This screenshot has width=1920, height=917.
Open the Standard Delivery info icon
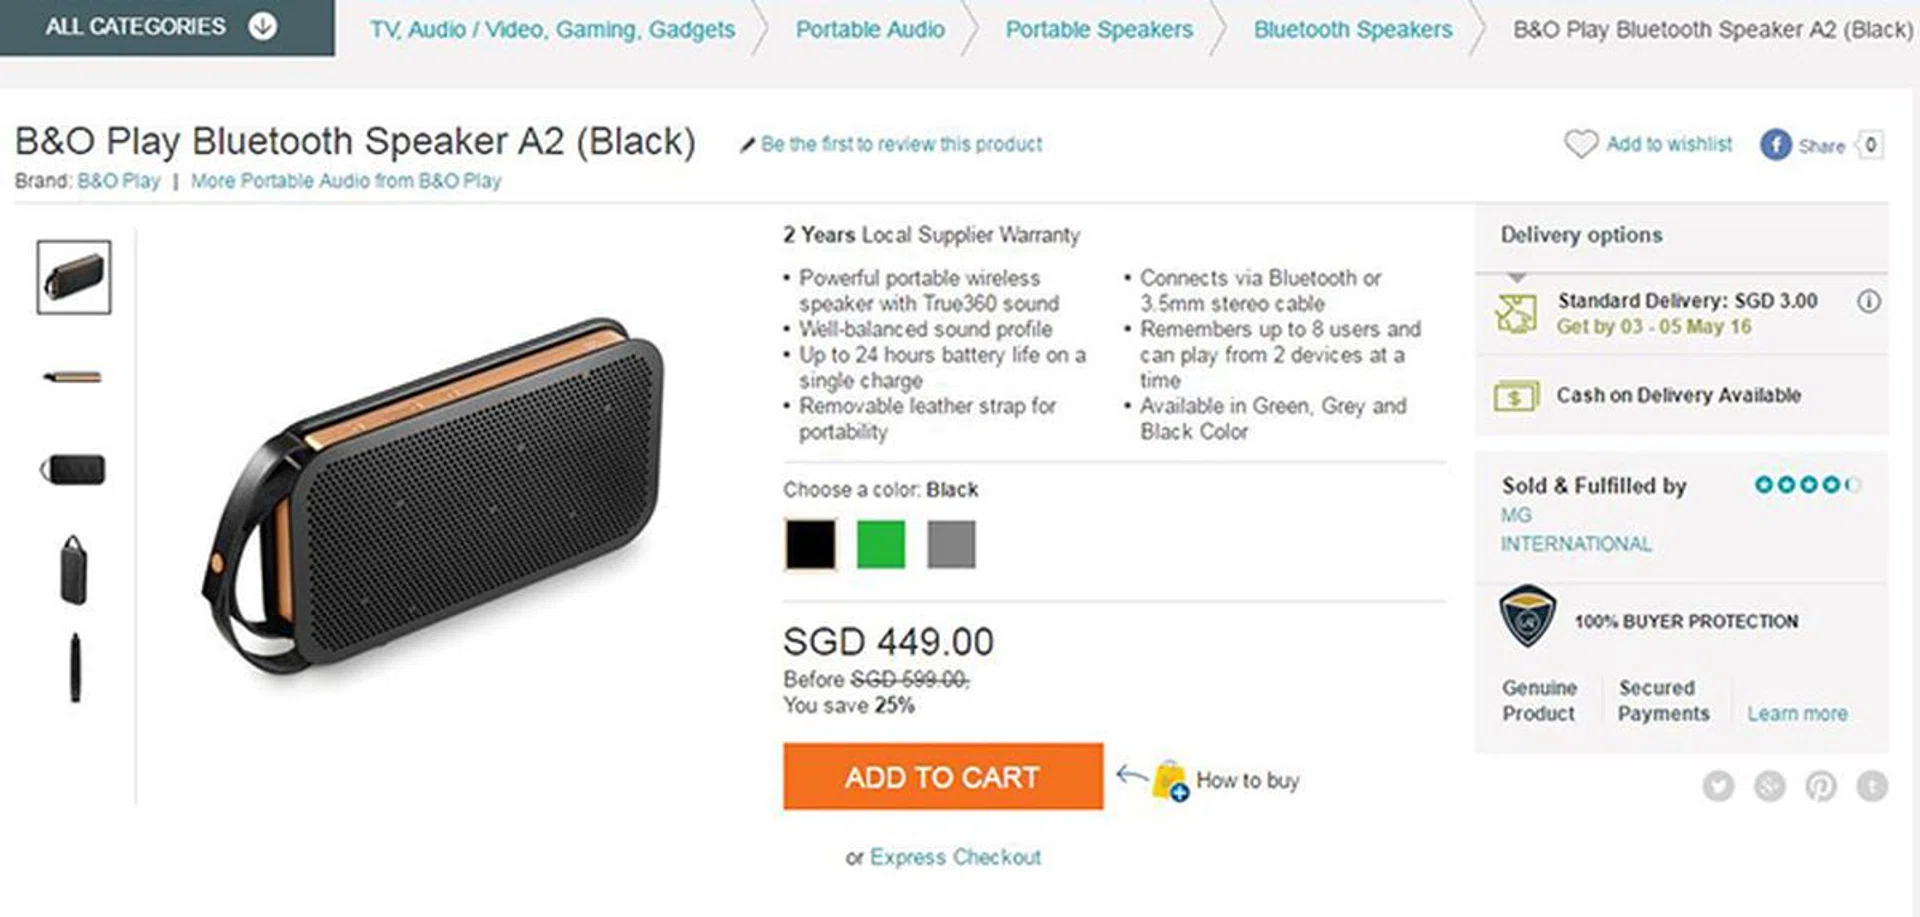1868,302
